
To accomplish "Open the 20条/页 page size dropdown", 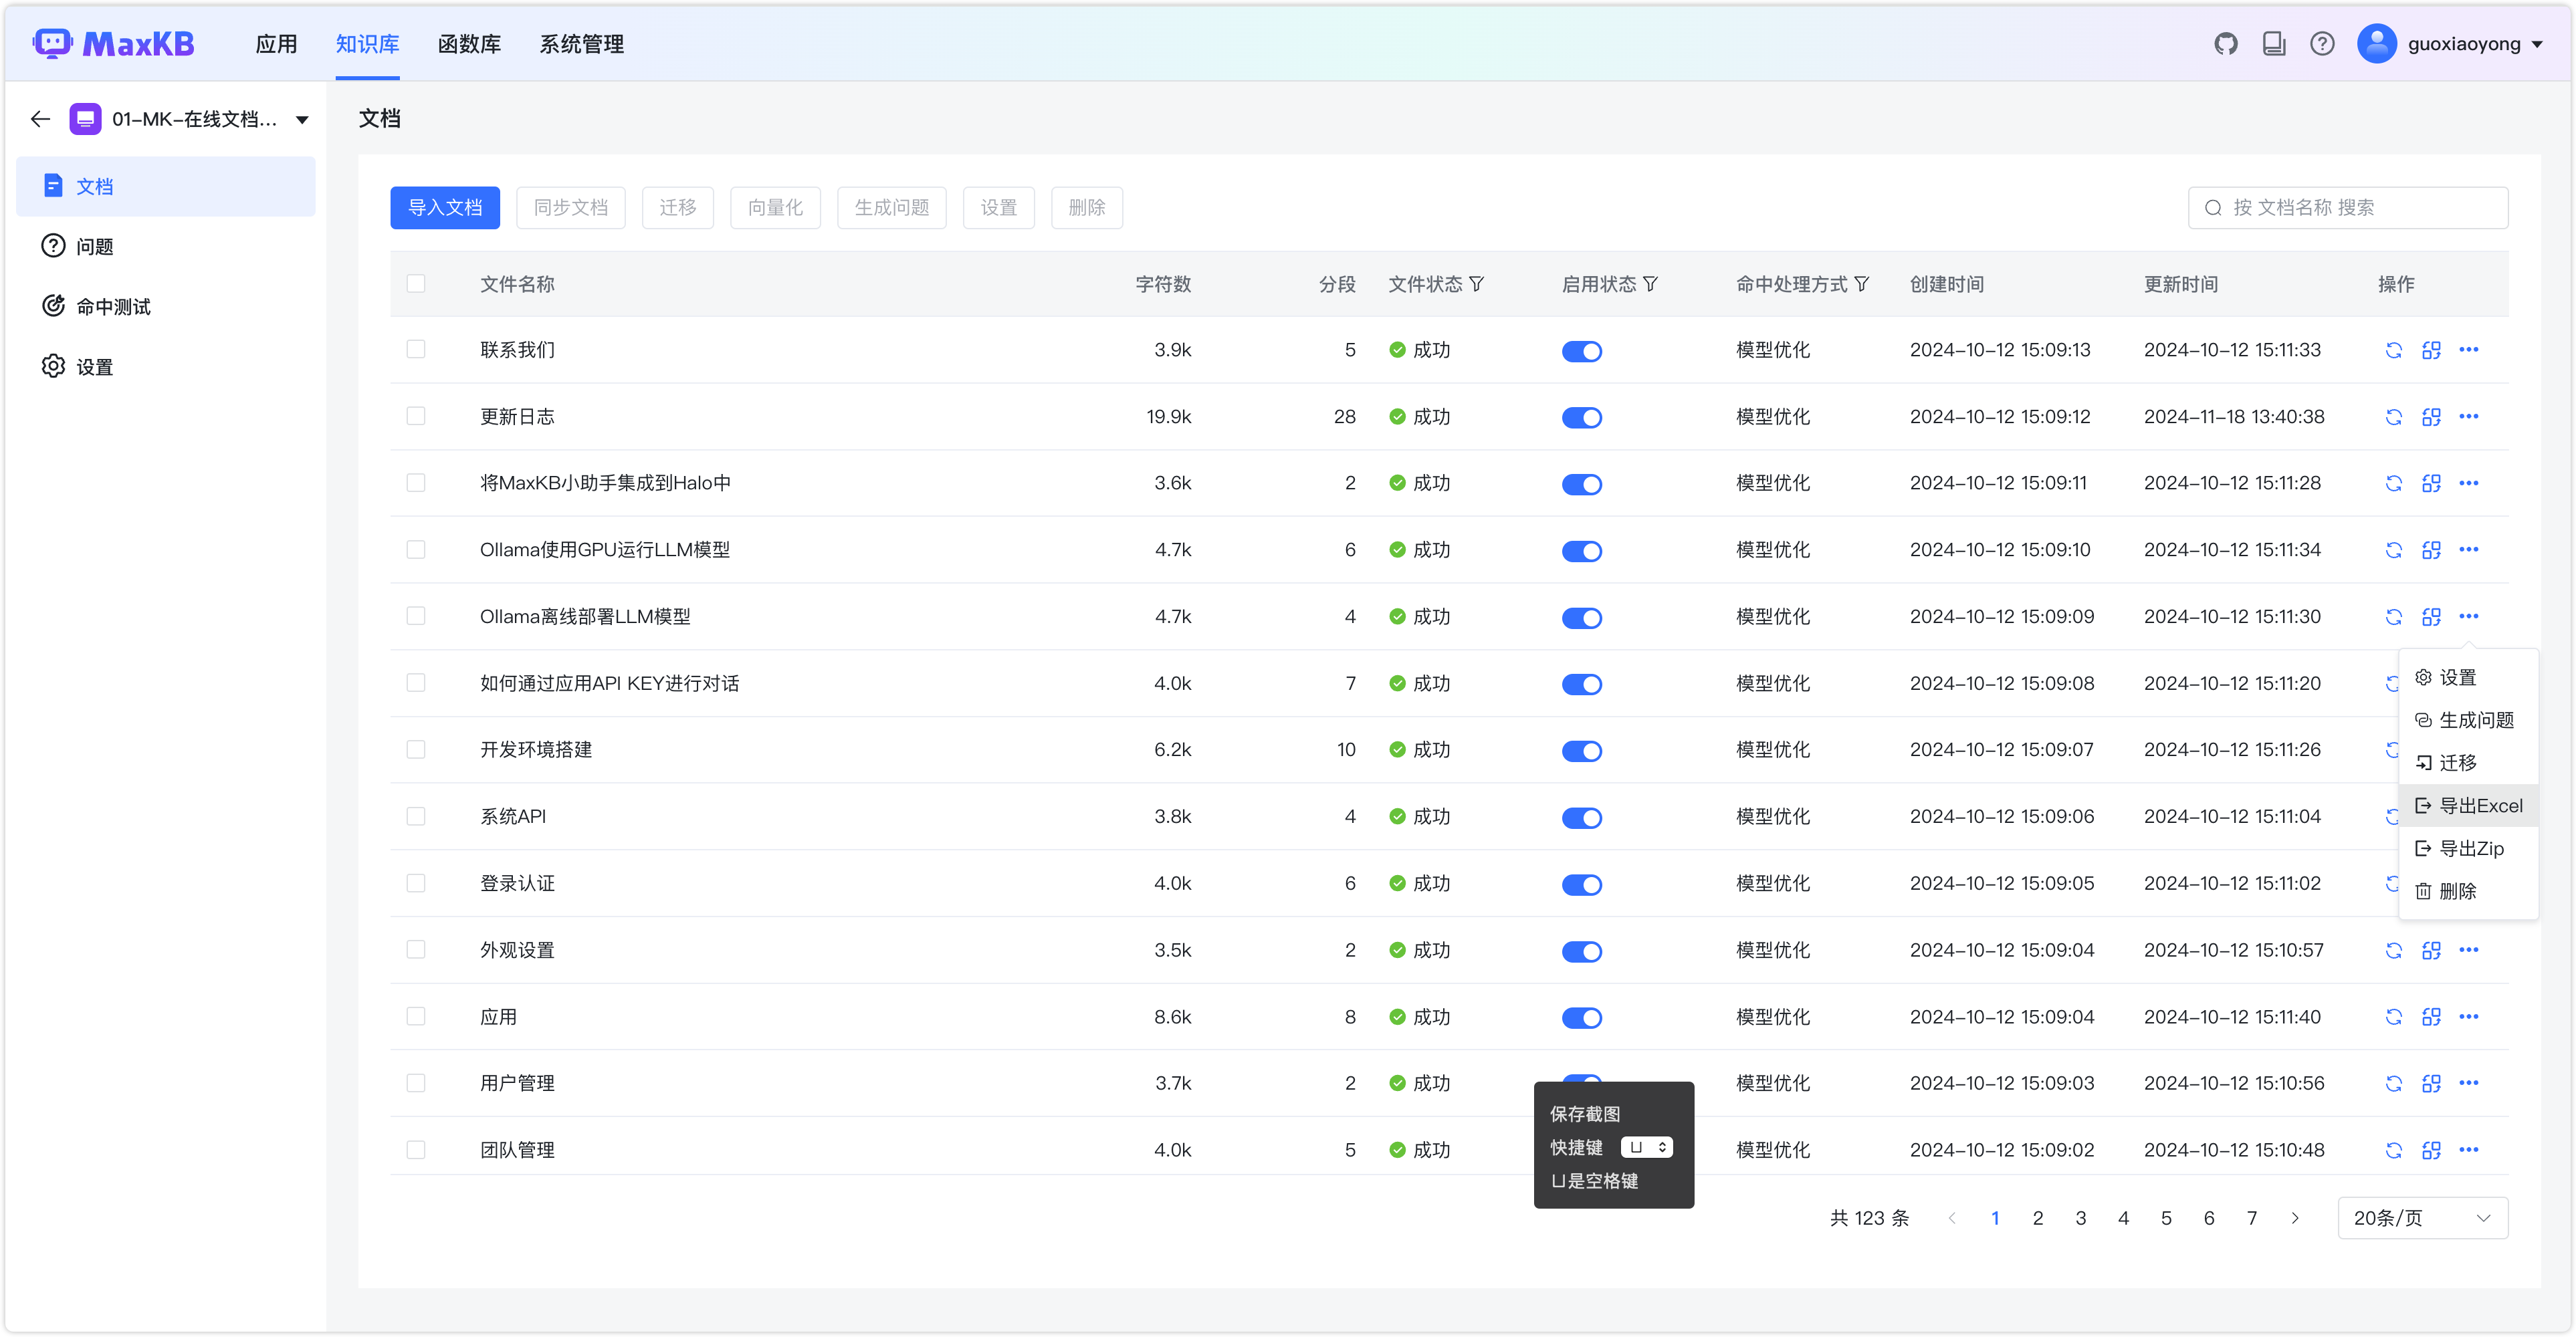I will pos(2421,1218).
